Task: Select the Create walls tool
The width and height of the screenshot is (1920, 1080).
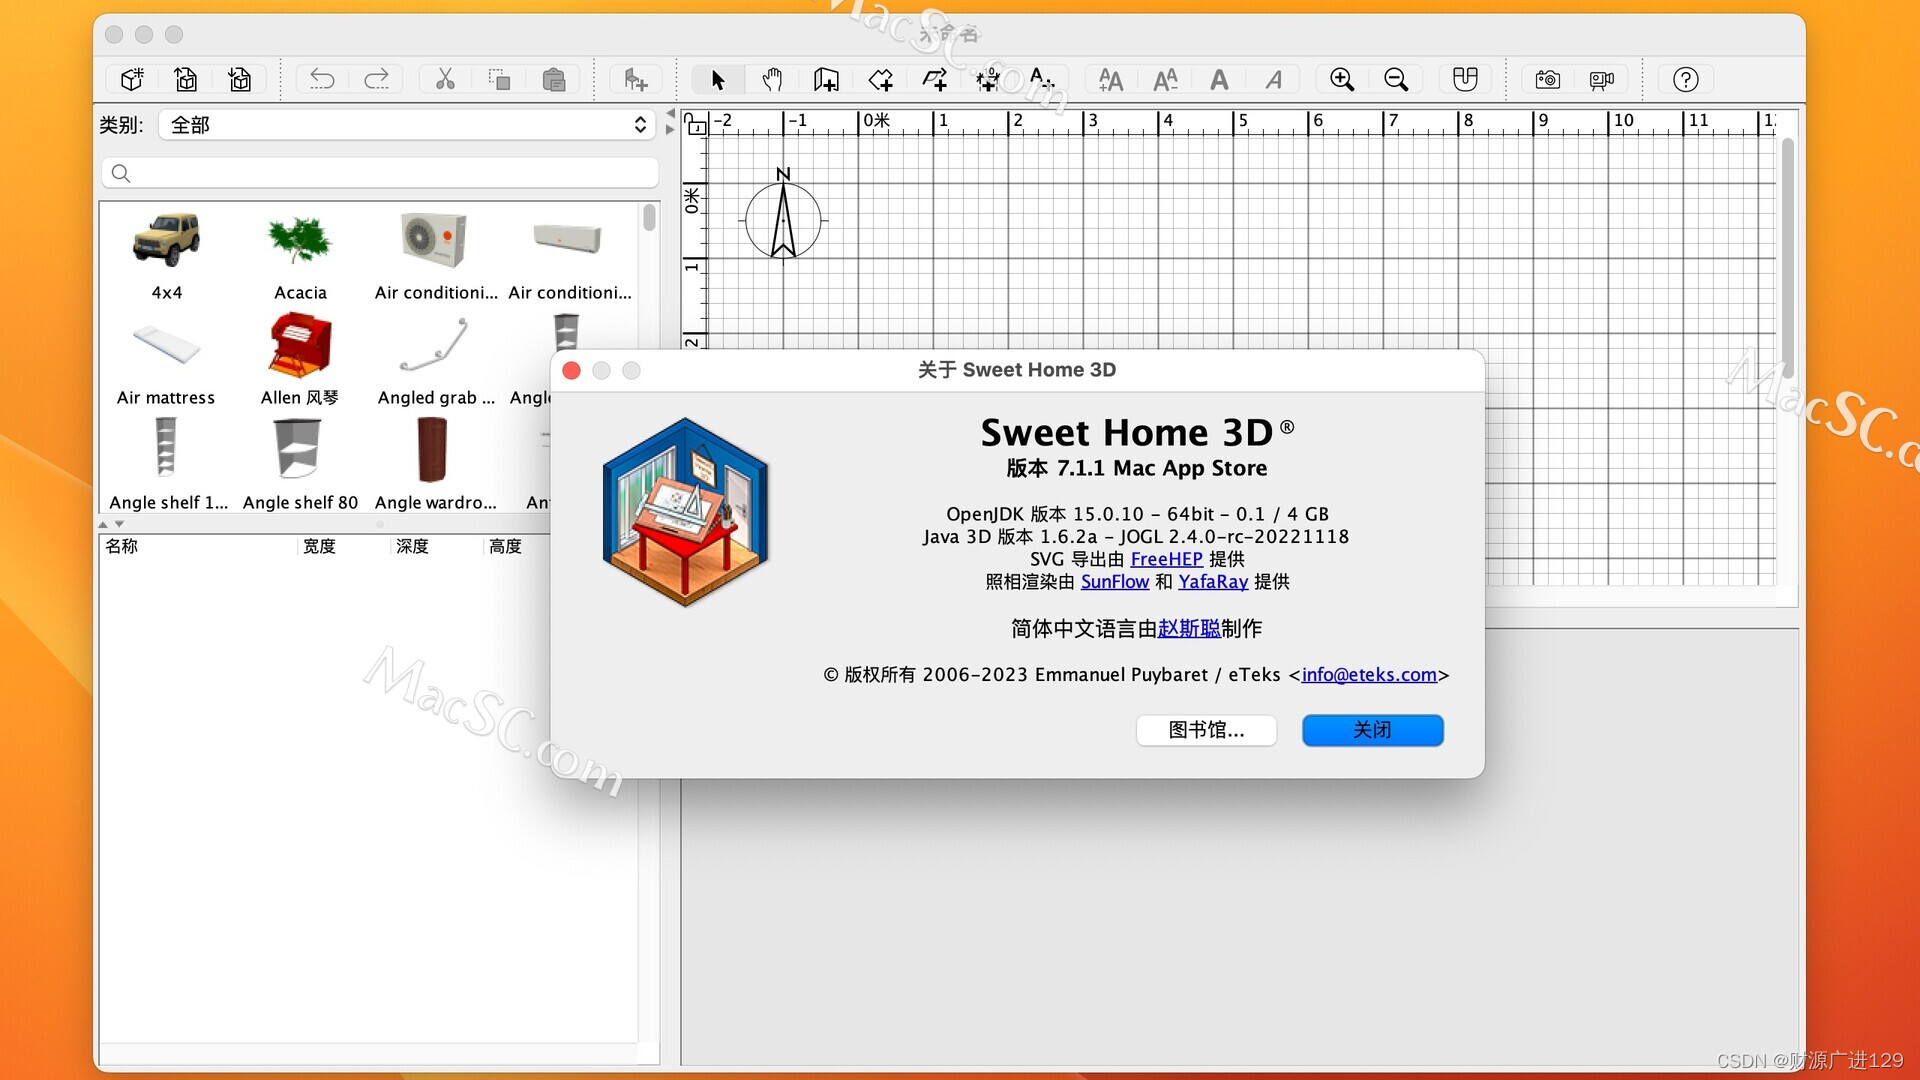Action: coord(826,79)
